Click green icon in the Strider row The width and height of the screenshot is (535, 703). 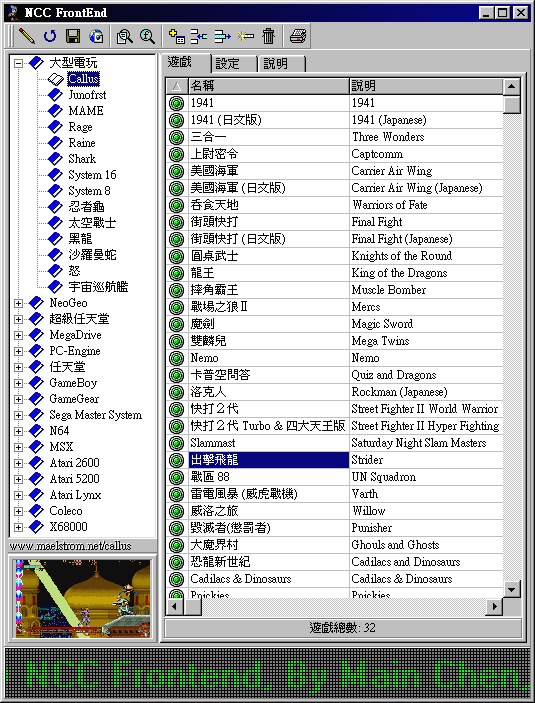click(177, 460)
